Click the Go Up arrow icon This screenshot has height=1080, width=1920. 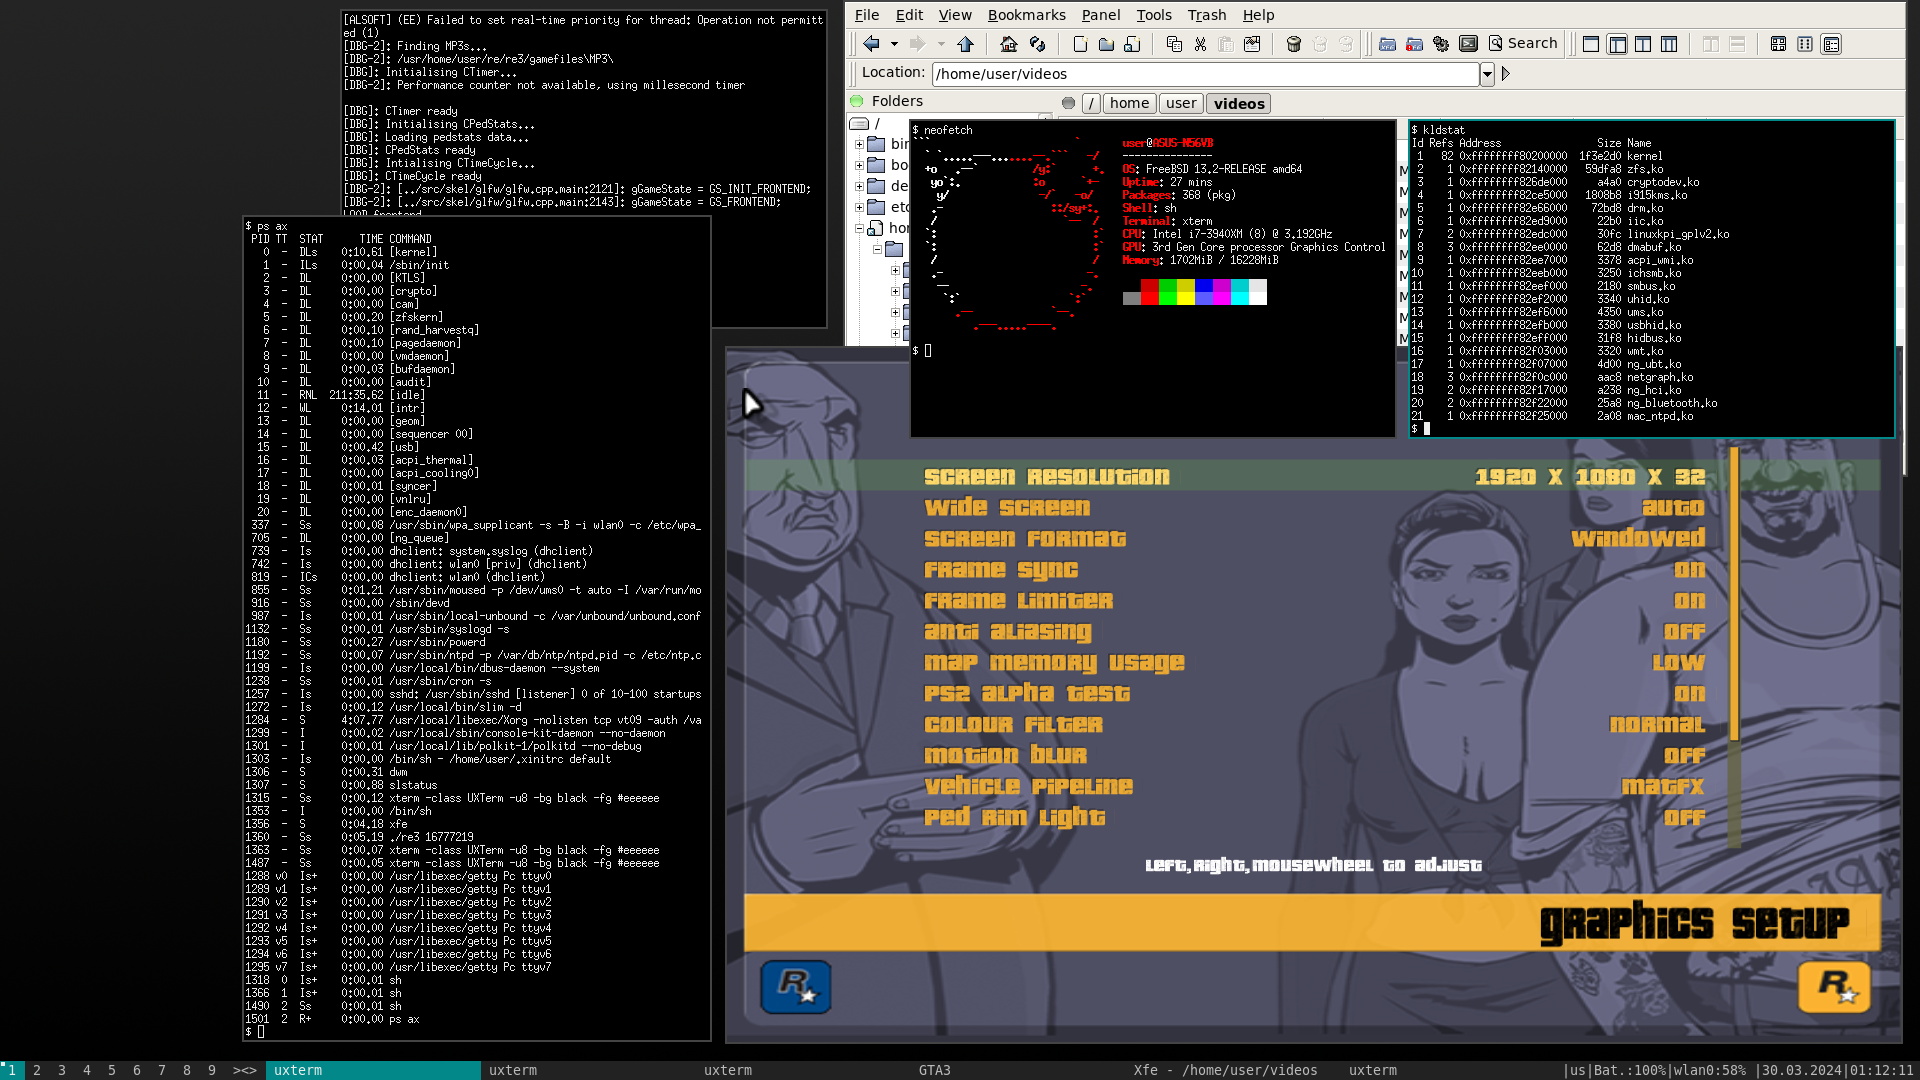tap(965, 44)
